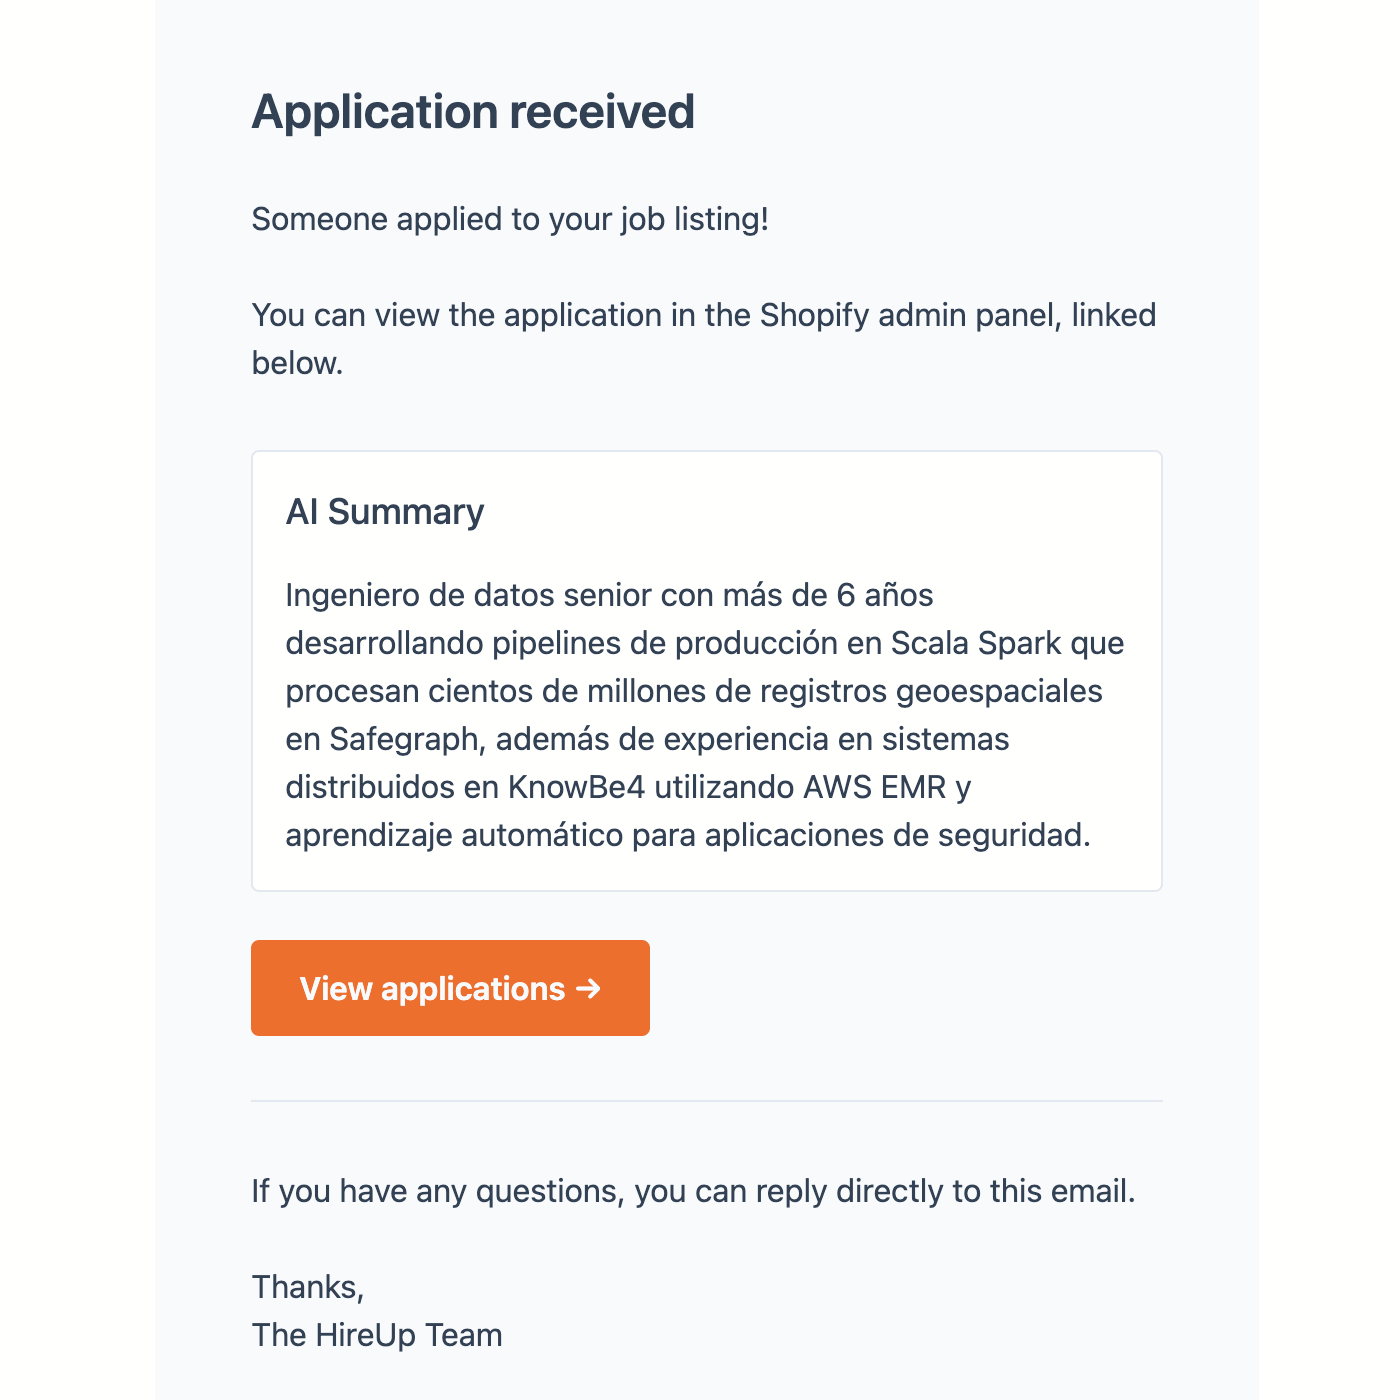1400x1400 pixels.
Task: Click the word KnowBe4 in summary
Action: [x=577, y=787]
